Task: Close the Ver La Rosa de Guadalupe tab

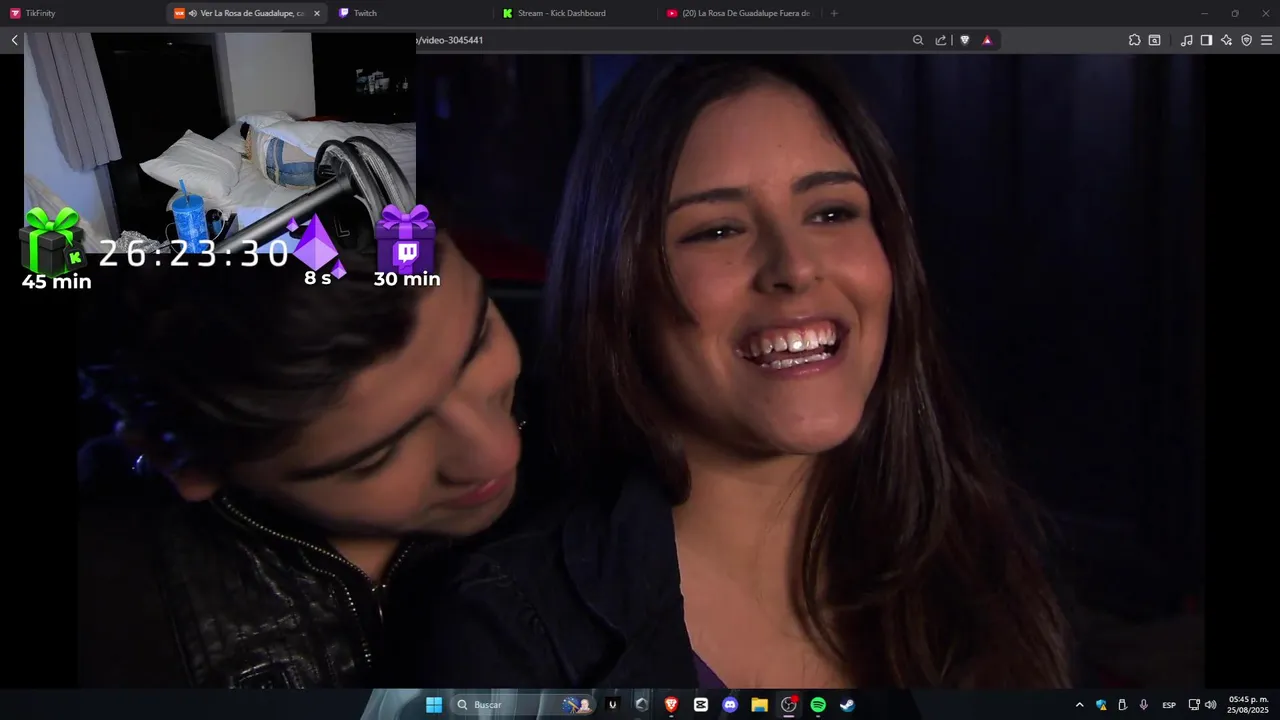Action: click(x=317, y=13)
